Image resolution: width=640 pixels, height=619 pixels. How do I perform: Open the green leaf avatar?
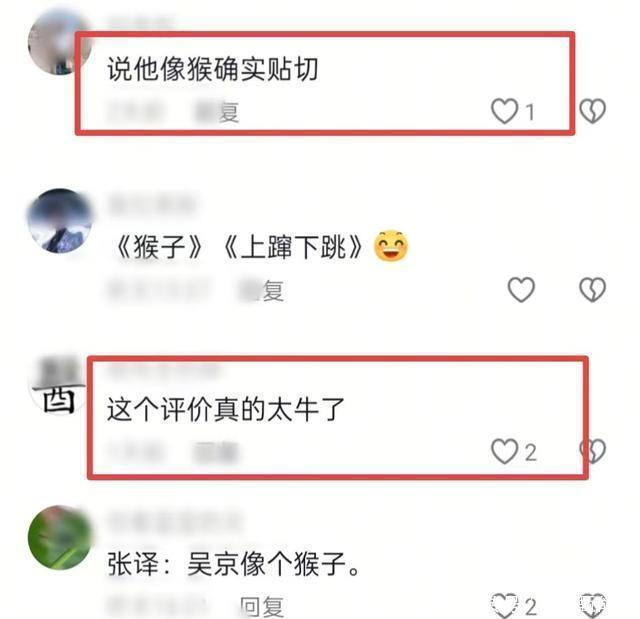[x=60, y=537]
